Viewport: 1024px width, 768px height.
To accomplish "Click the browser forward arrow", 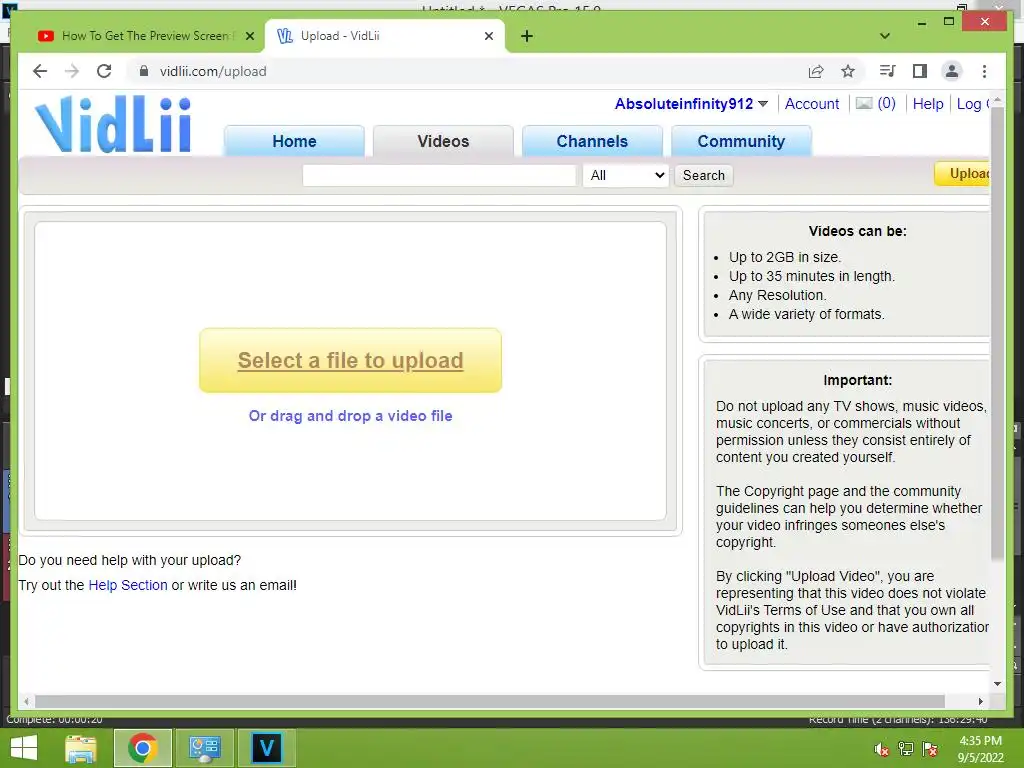I will 72,71.
